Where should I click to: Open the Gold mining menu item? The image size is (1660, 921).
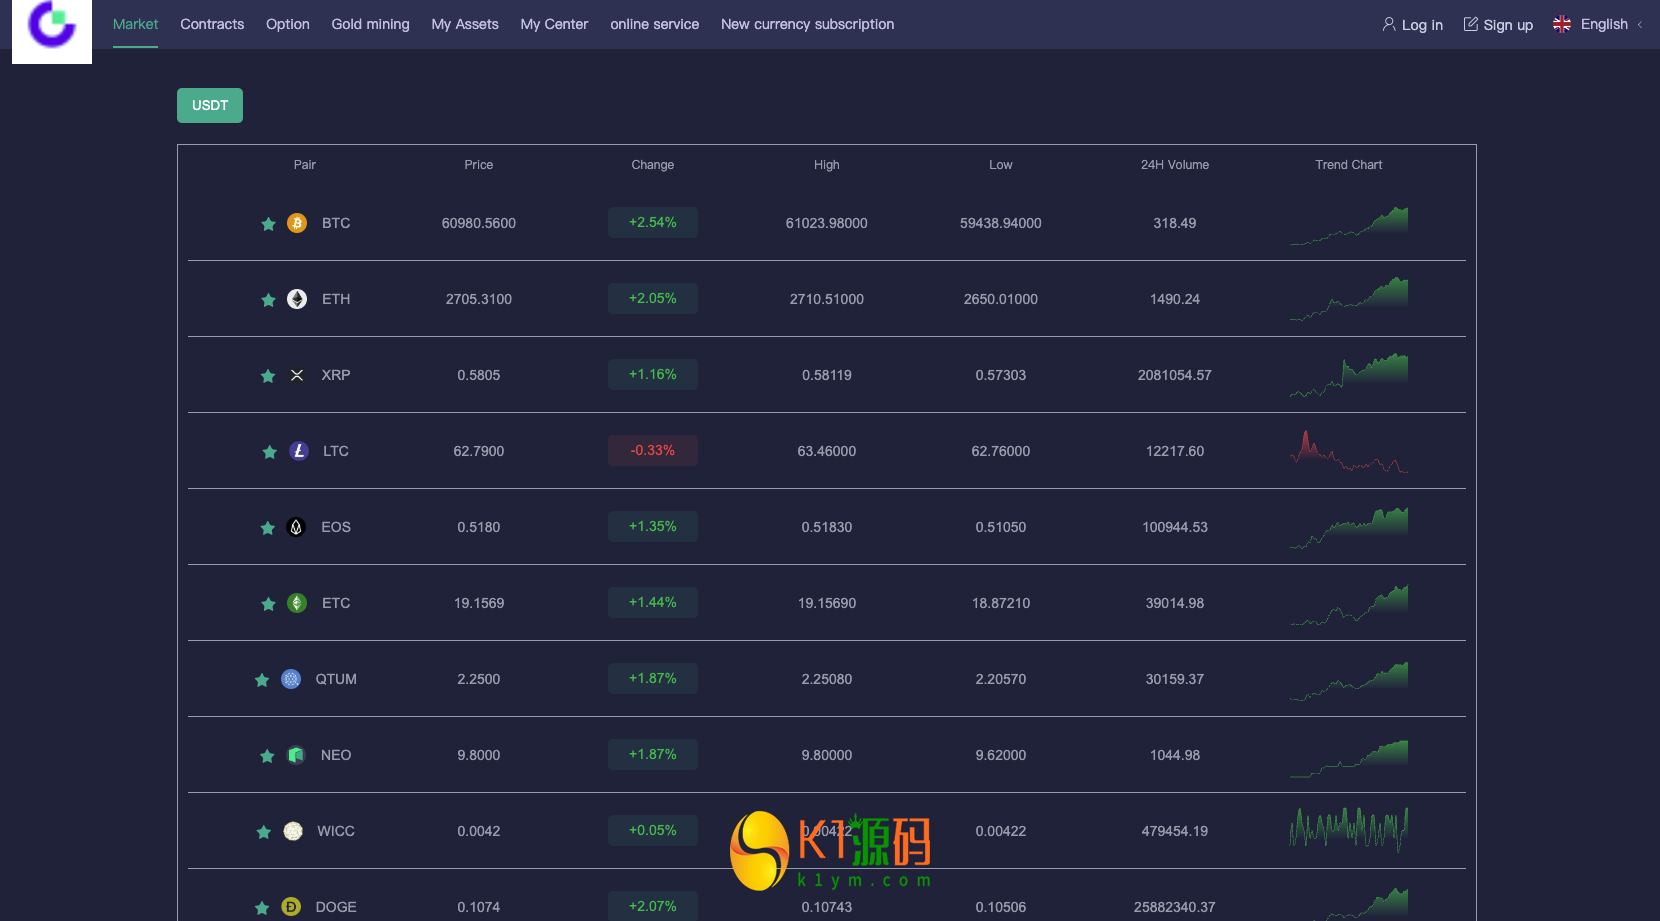(370, 24)
